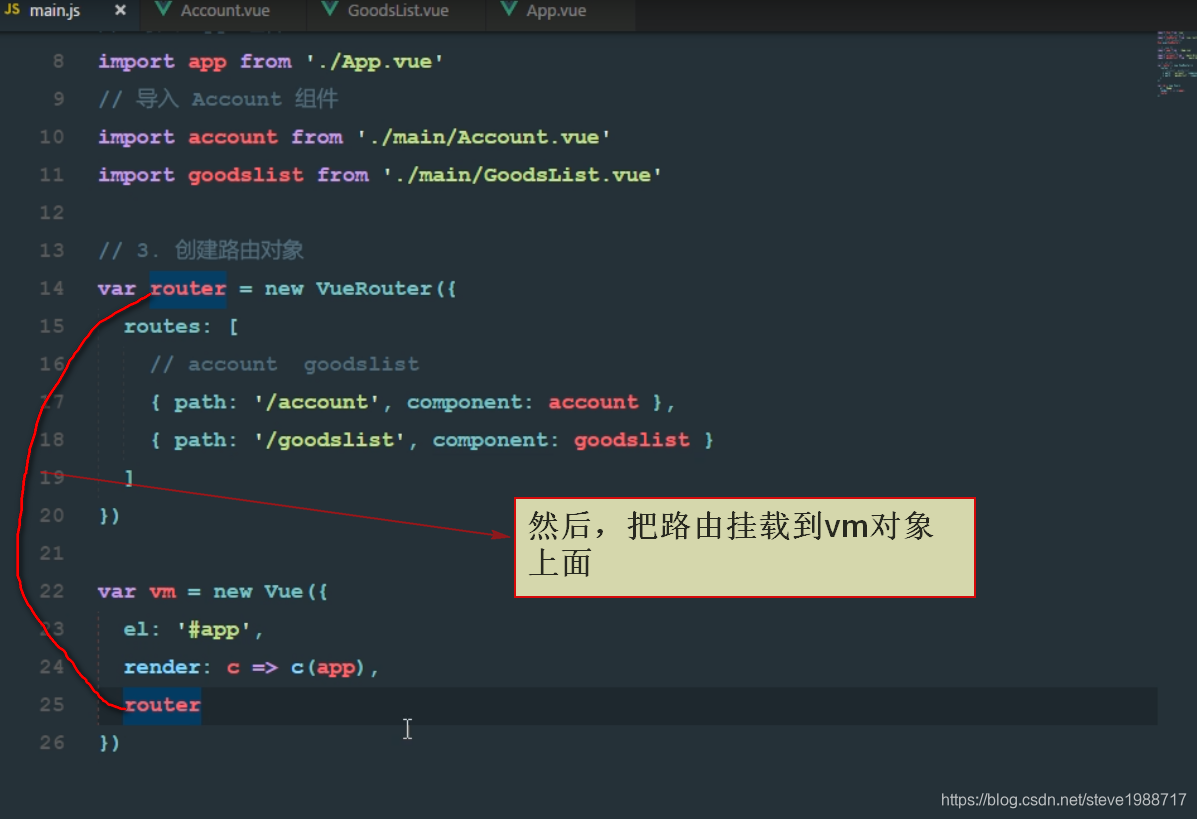Click 'render:' property on line 24
The width and height of the screenshot is (1197, 819).
(167, 667)
